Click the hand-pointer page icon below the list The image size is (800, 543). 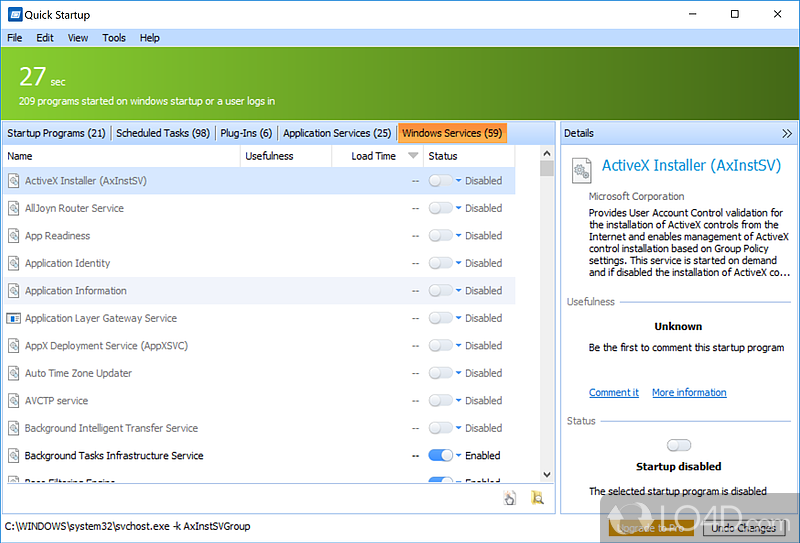coord(510,498)
